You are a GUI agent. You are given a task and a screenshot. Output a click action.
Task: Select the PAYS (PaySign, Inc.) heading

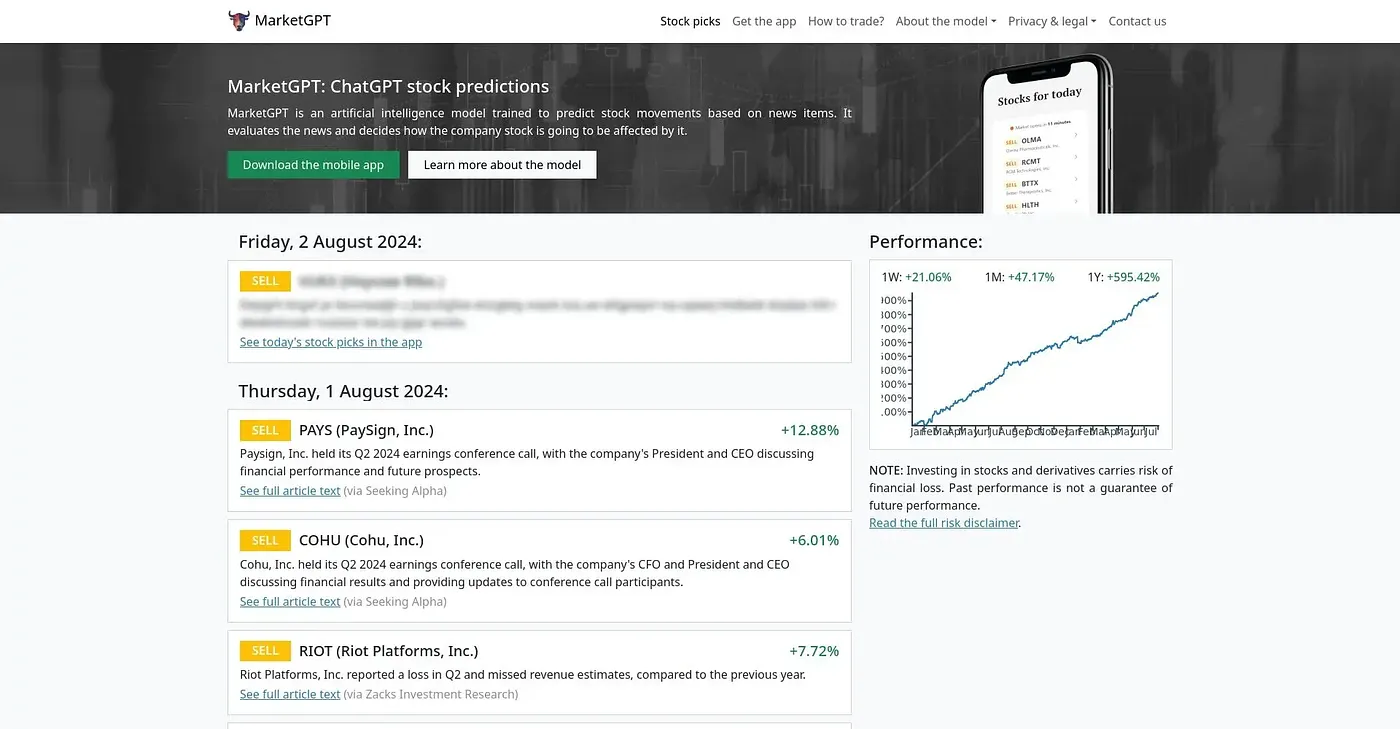tap(366, 430)
